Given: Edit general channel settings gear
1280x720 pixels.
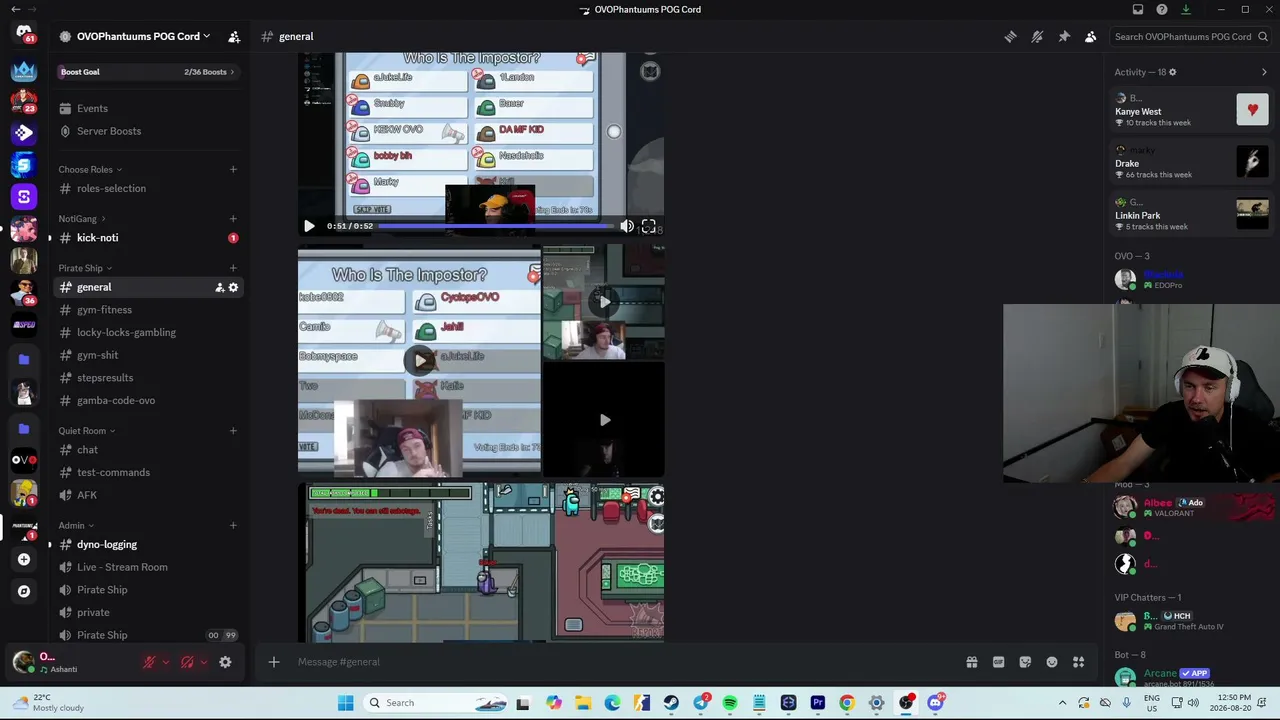Looking at the screenshot, I should [233, 288].
